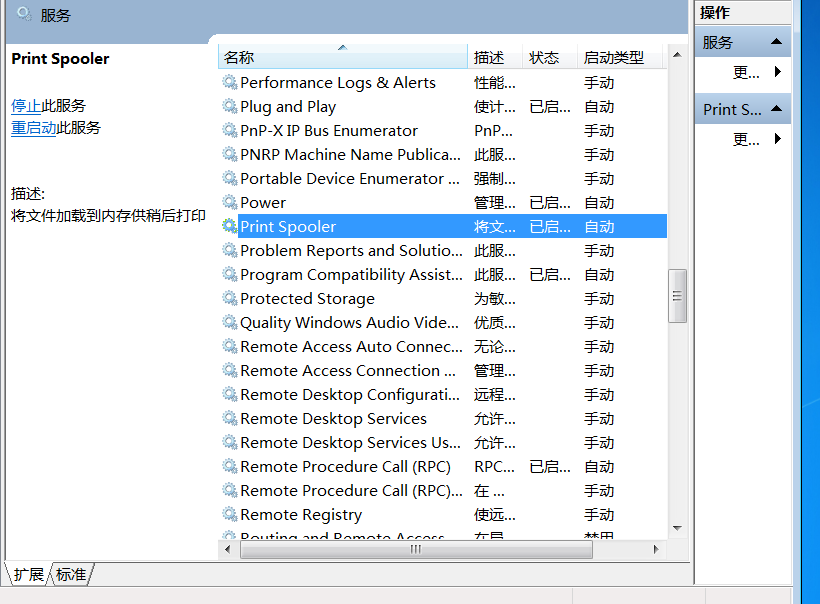Select the Print Spooler service name
820x604 pixels.
coord(288,226)
